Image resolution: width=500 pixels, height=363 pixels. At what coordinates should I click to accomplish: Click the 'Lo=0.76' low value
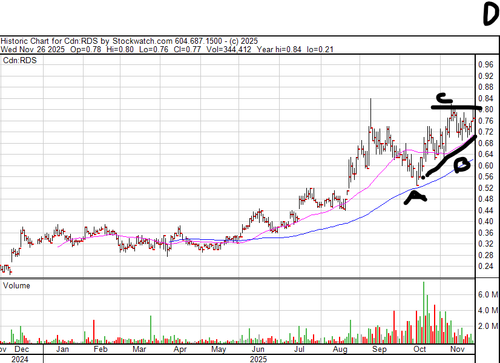(154, 49)
